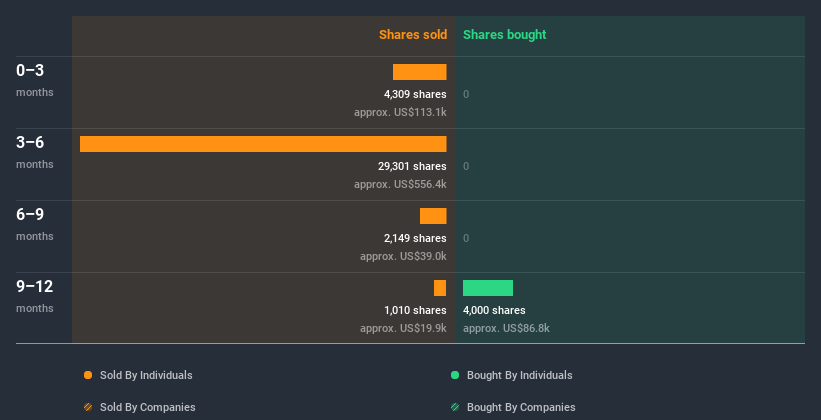Click the 3–6 months row label
The width and height of the screenshot is (821, 420).
pyautogui.click(x=35, y=152)
